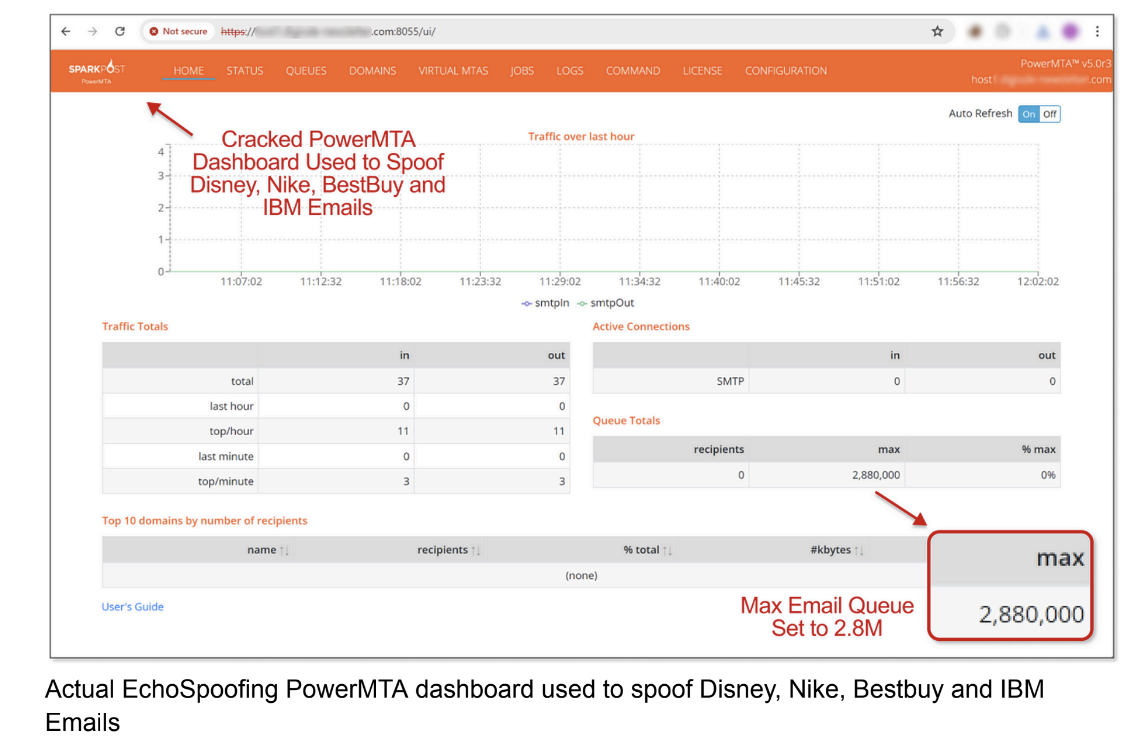Toggle the smtpIn legend marker
The width and height of the screenshot is (1142, 748).
527,303
